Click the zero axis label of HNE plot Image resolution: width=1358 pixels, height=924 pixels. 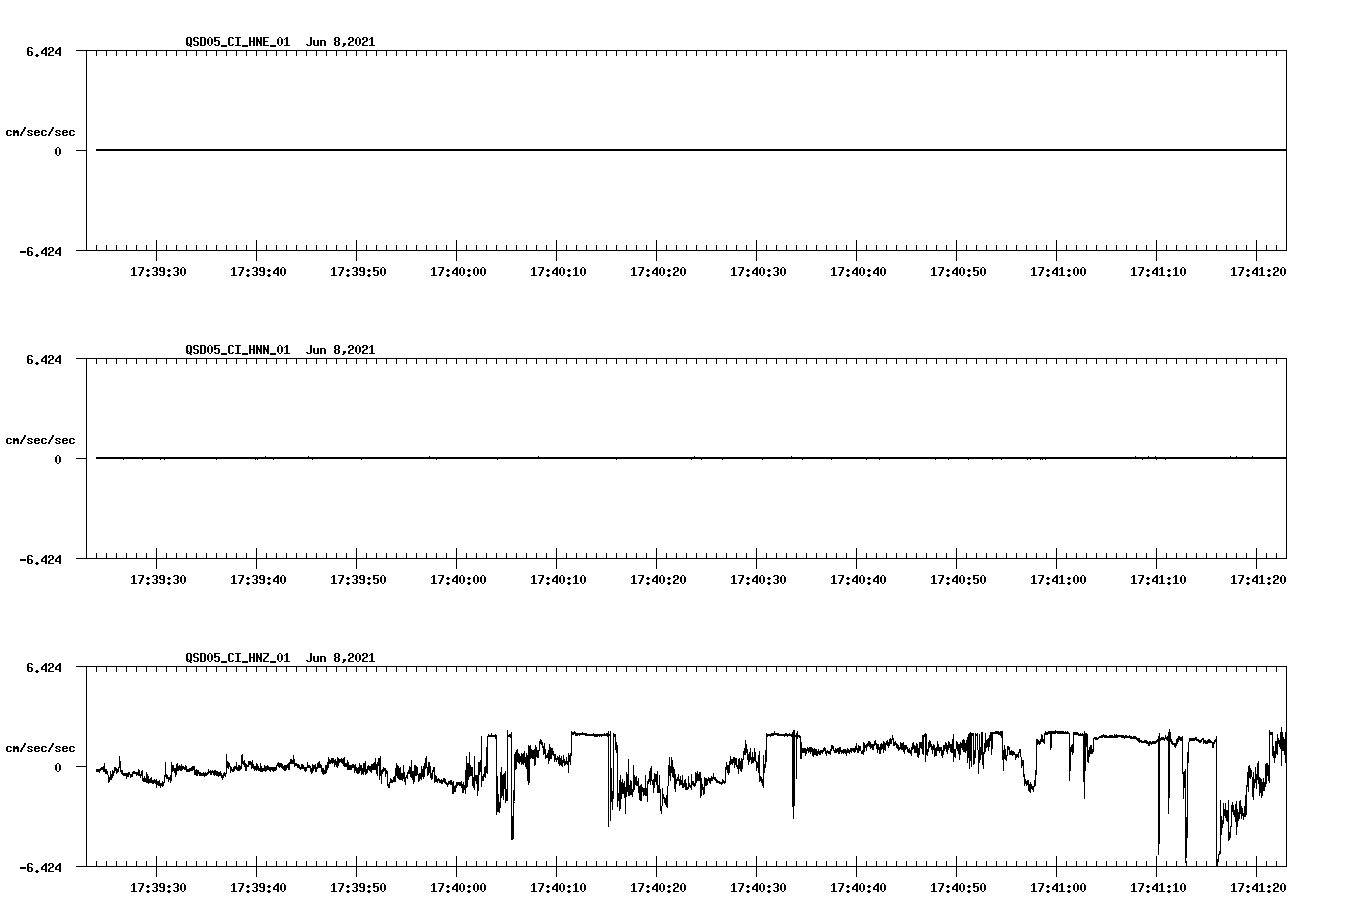(58, 152)
